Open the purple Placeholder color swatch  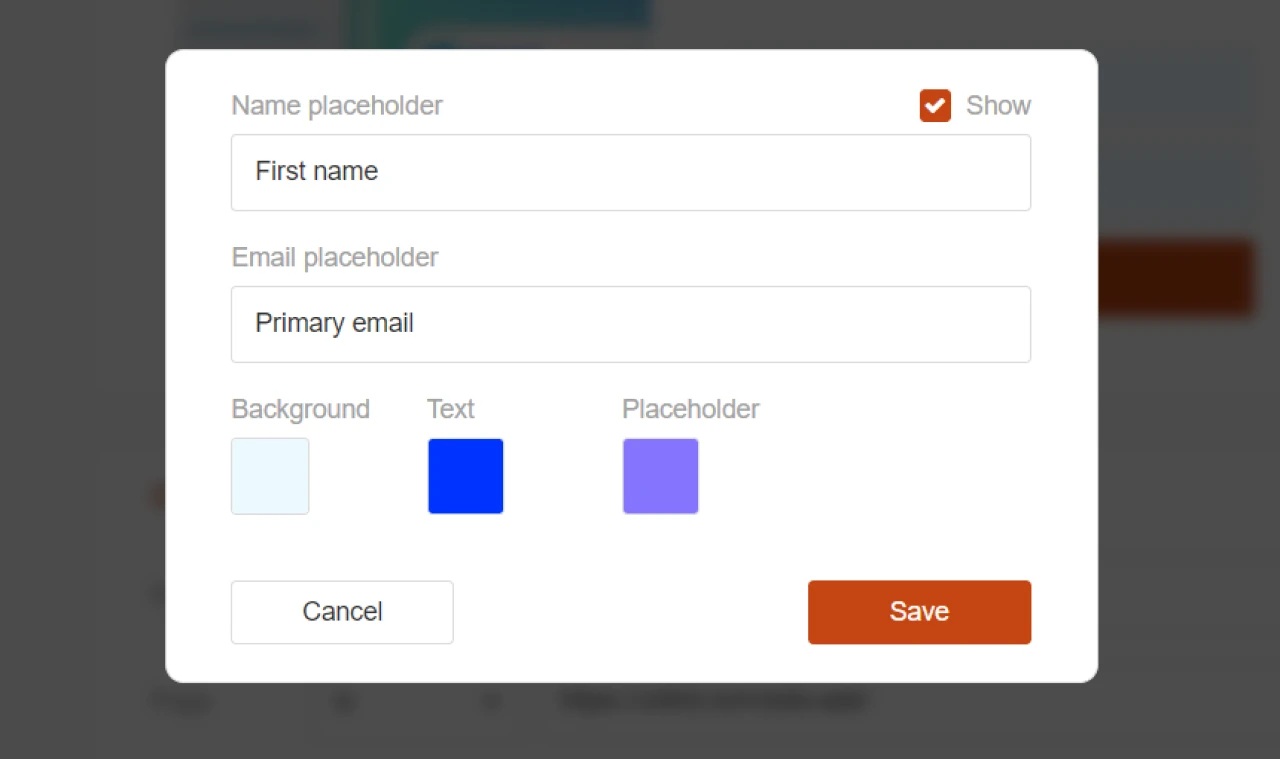tap(660, 476)
